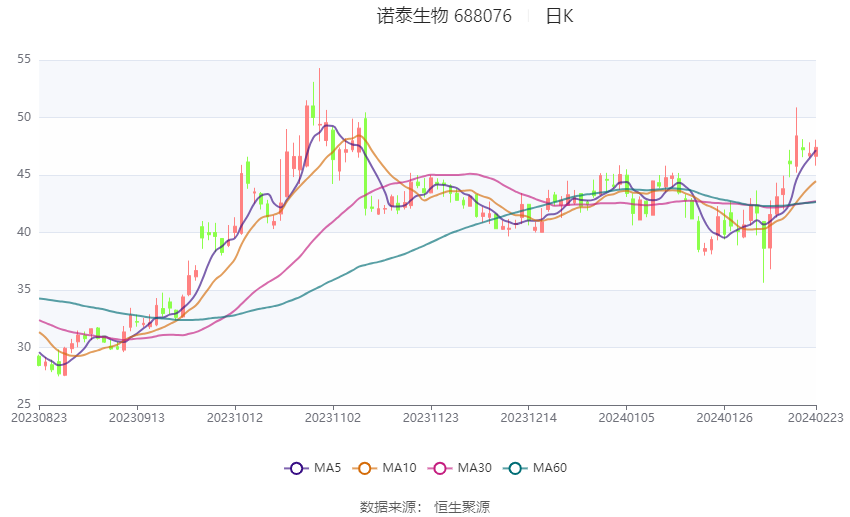The height and width of the screenshot is (517, 850).
Task: Hide the MA5 line via legend label
Action: point(327,468)
